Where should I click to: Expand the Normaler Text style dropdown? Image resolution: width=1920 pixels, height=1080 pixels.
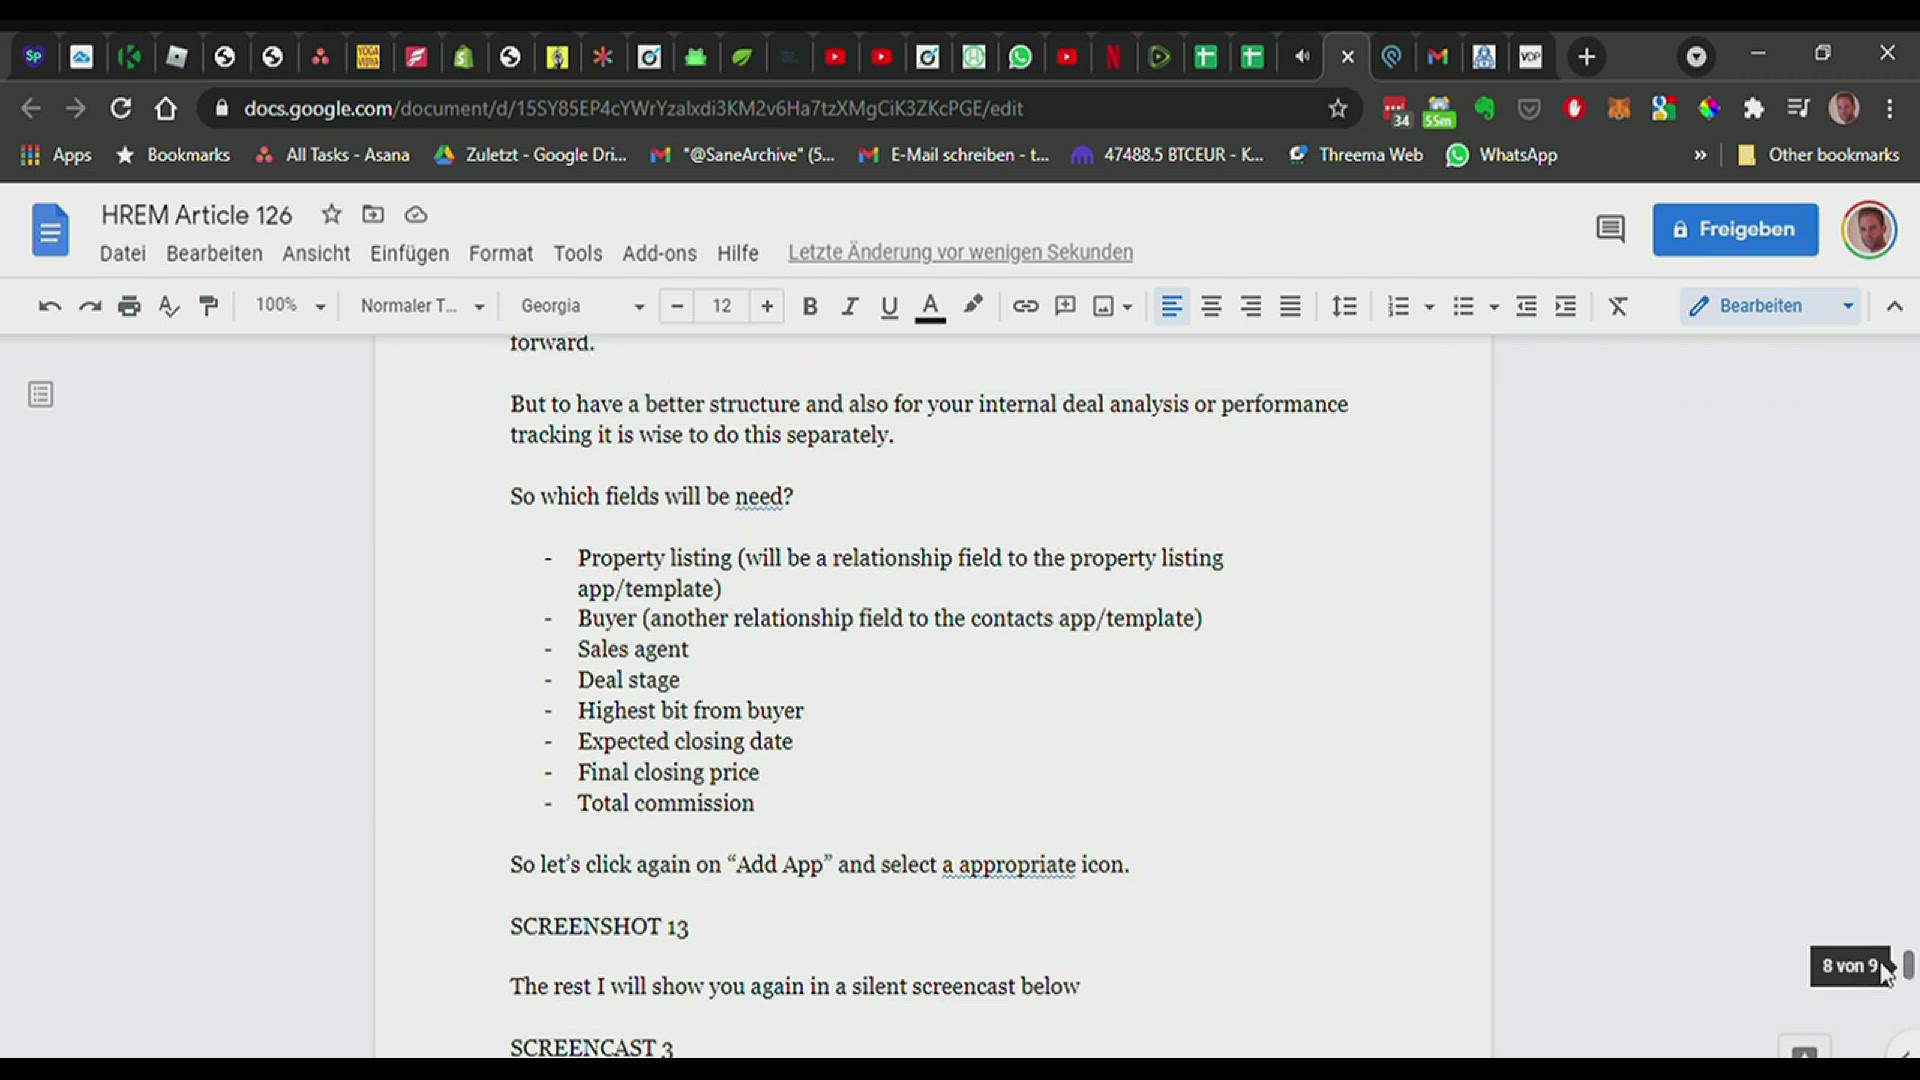tap(422, 306)
